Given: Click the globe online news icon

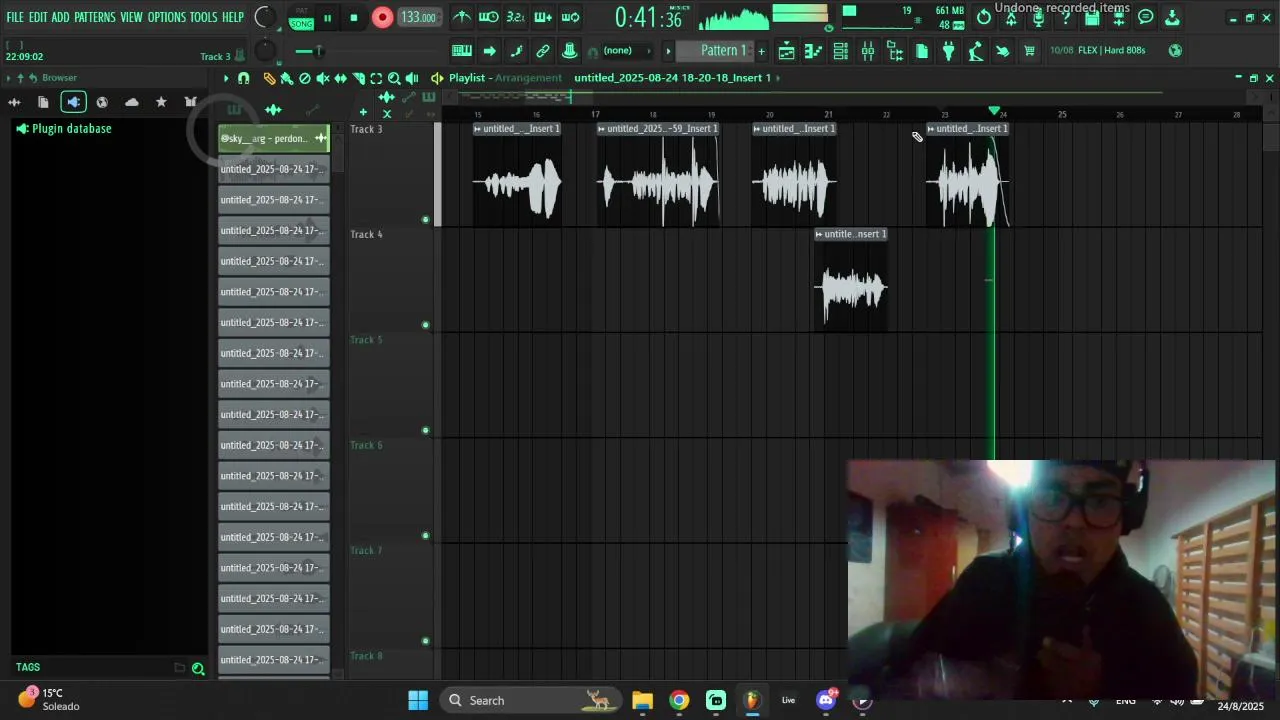Looking at the screenshot, I should (x=1175, y=51).
